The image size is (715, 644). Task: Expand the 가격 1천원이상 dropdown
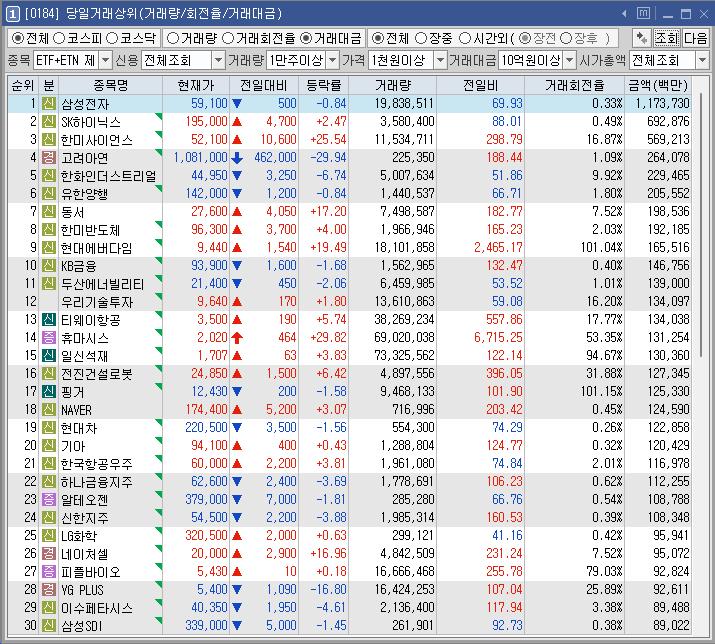pyautogui.click(x=440, y=60)
